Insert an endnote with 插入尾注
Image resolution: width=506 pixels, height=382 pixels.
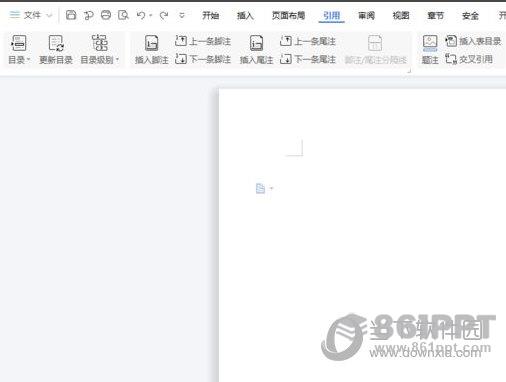pos(256,50)
